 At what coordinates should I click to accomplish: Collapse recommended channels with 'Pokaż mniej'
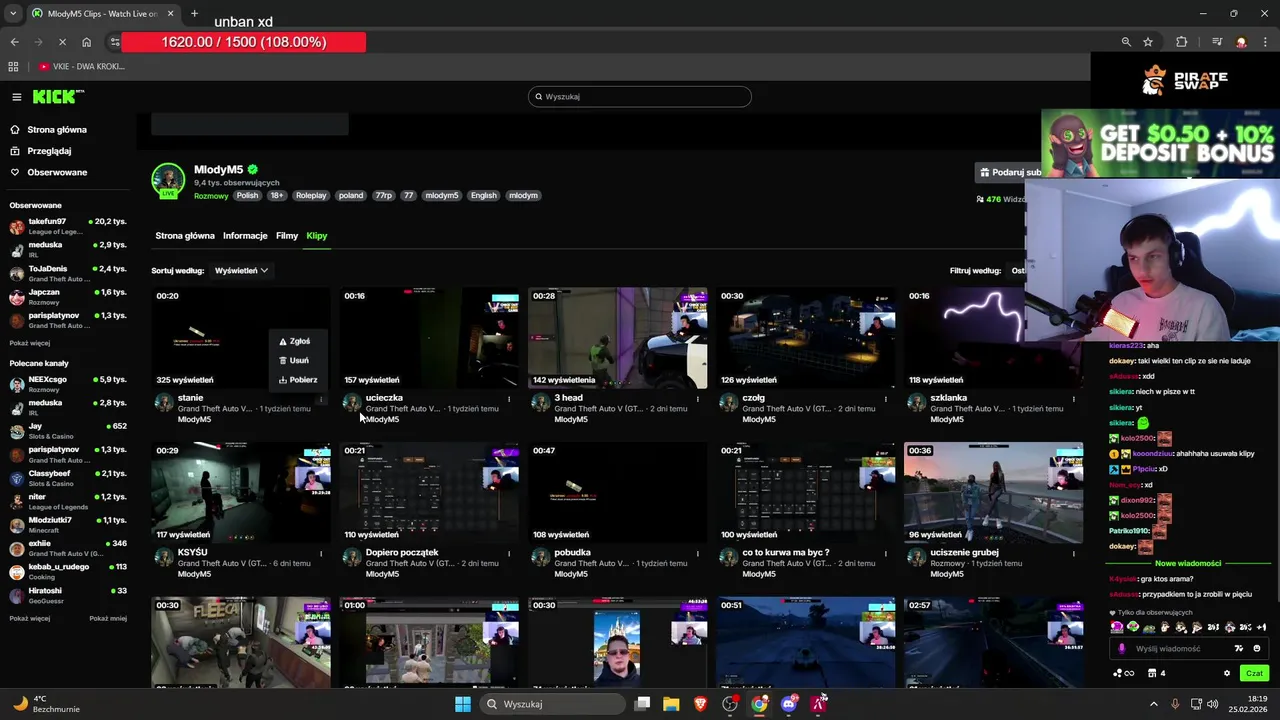click(x=108, y=618)
